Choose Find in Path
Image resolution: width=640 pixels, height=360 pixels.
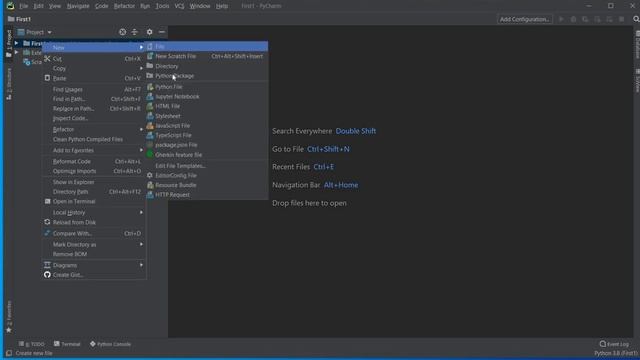(94, 99)
